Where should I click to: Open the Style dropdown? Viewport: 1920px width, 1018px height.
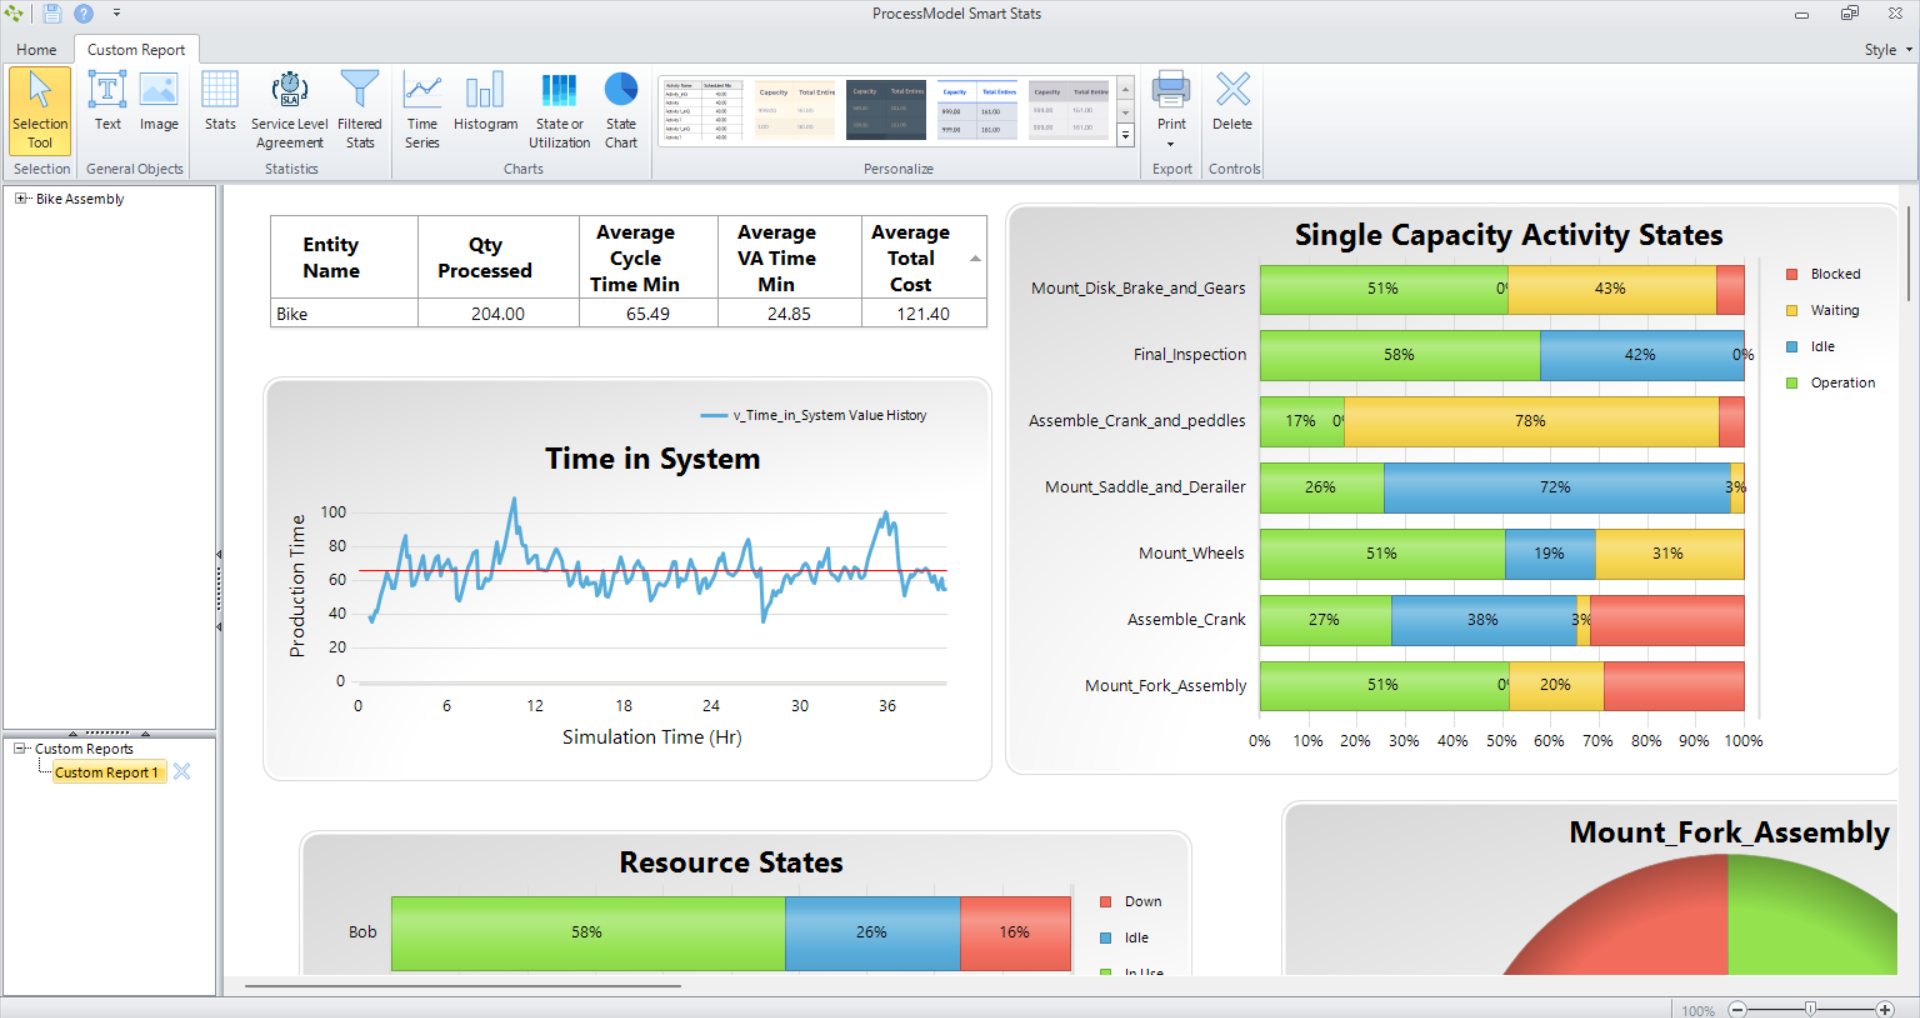(1888, 50)
